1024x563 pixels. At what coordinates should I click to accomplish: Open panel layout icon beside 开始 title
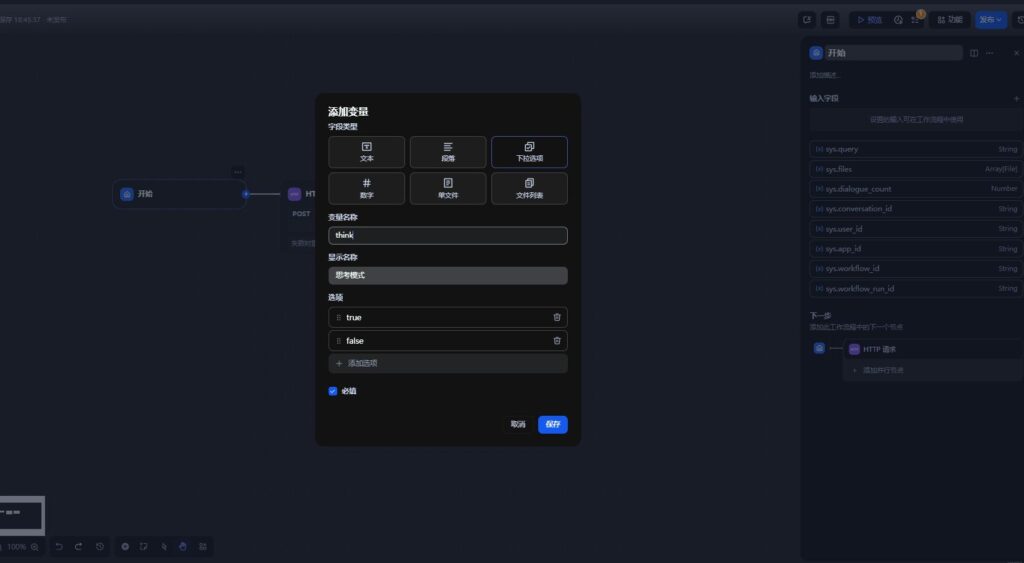974,53
